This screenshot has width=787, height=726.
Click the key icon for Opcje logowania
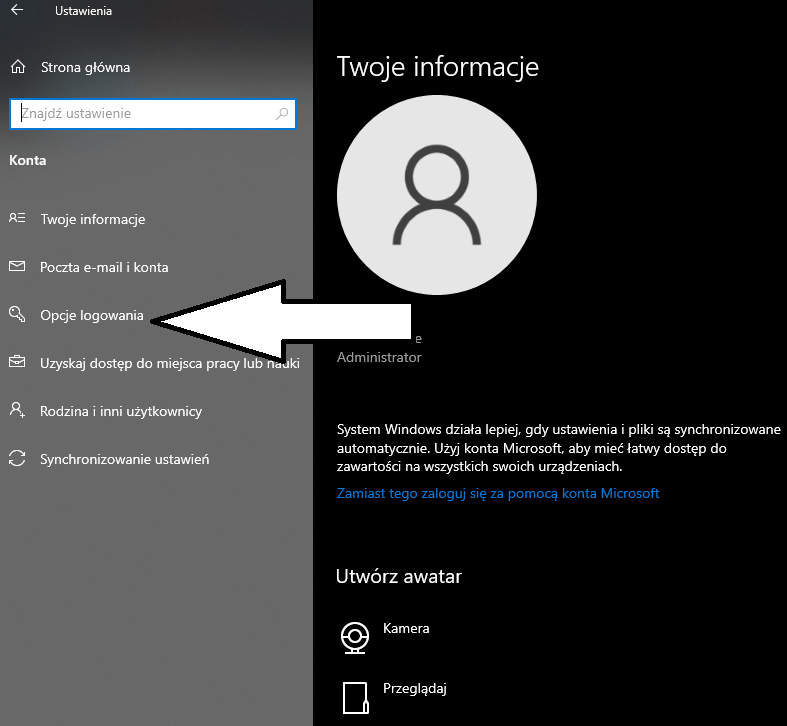pos(17,314)
